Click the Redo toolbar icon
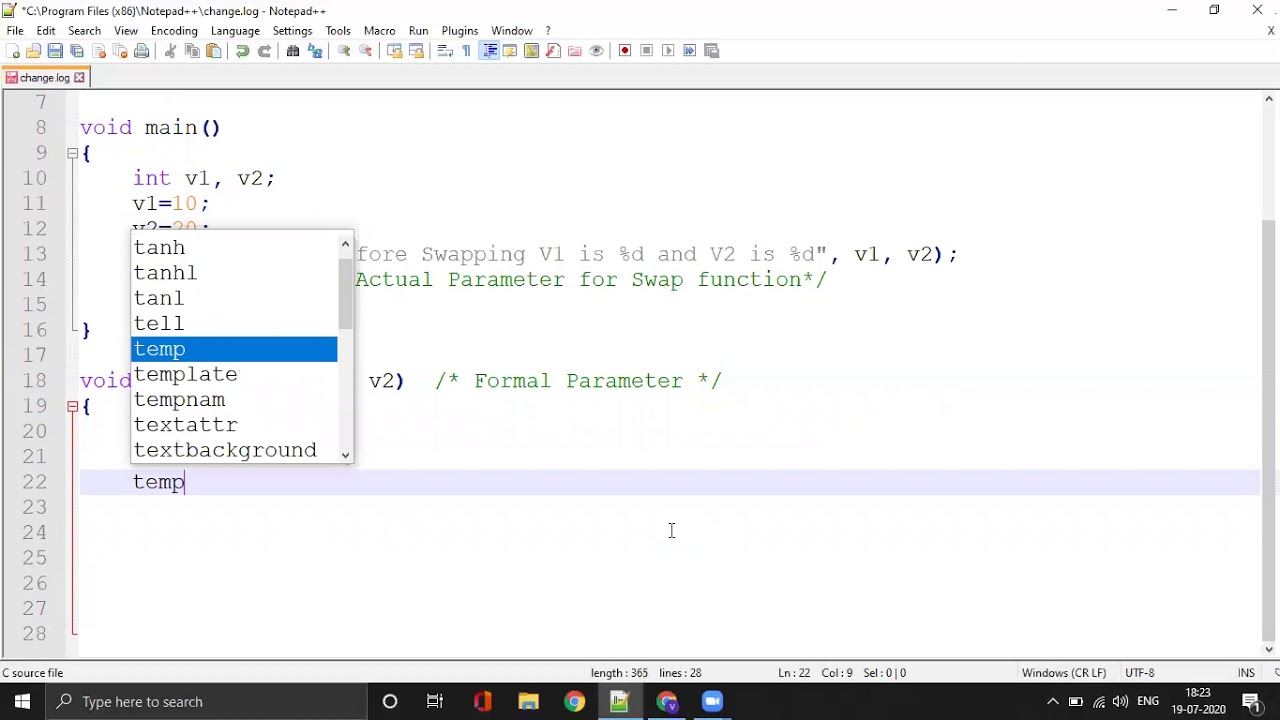Image resolution: width=1280 pixels, height=720 pixels. [x=264, y=51]
